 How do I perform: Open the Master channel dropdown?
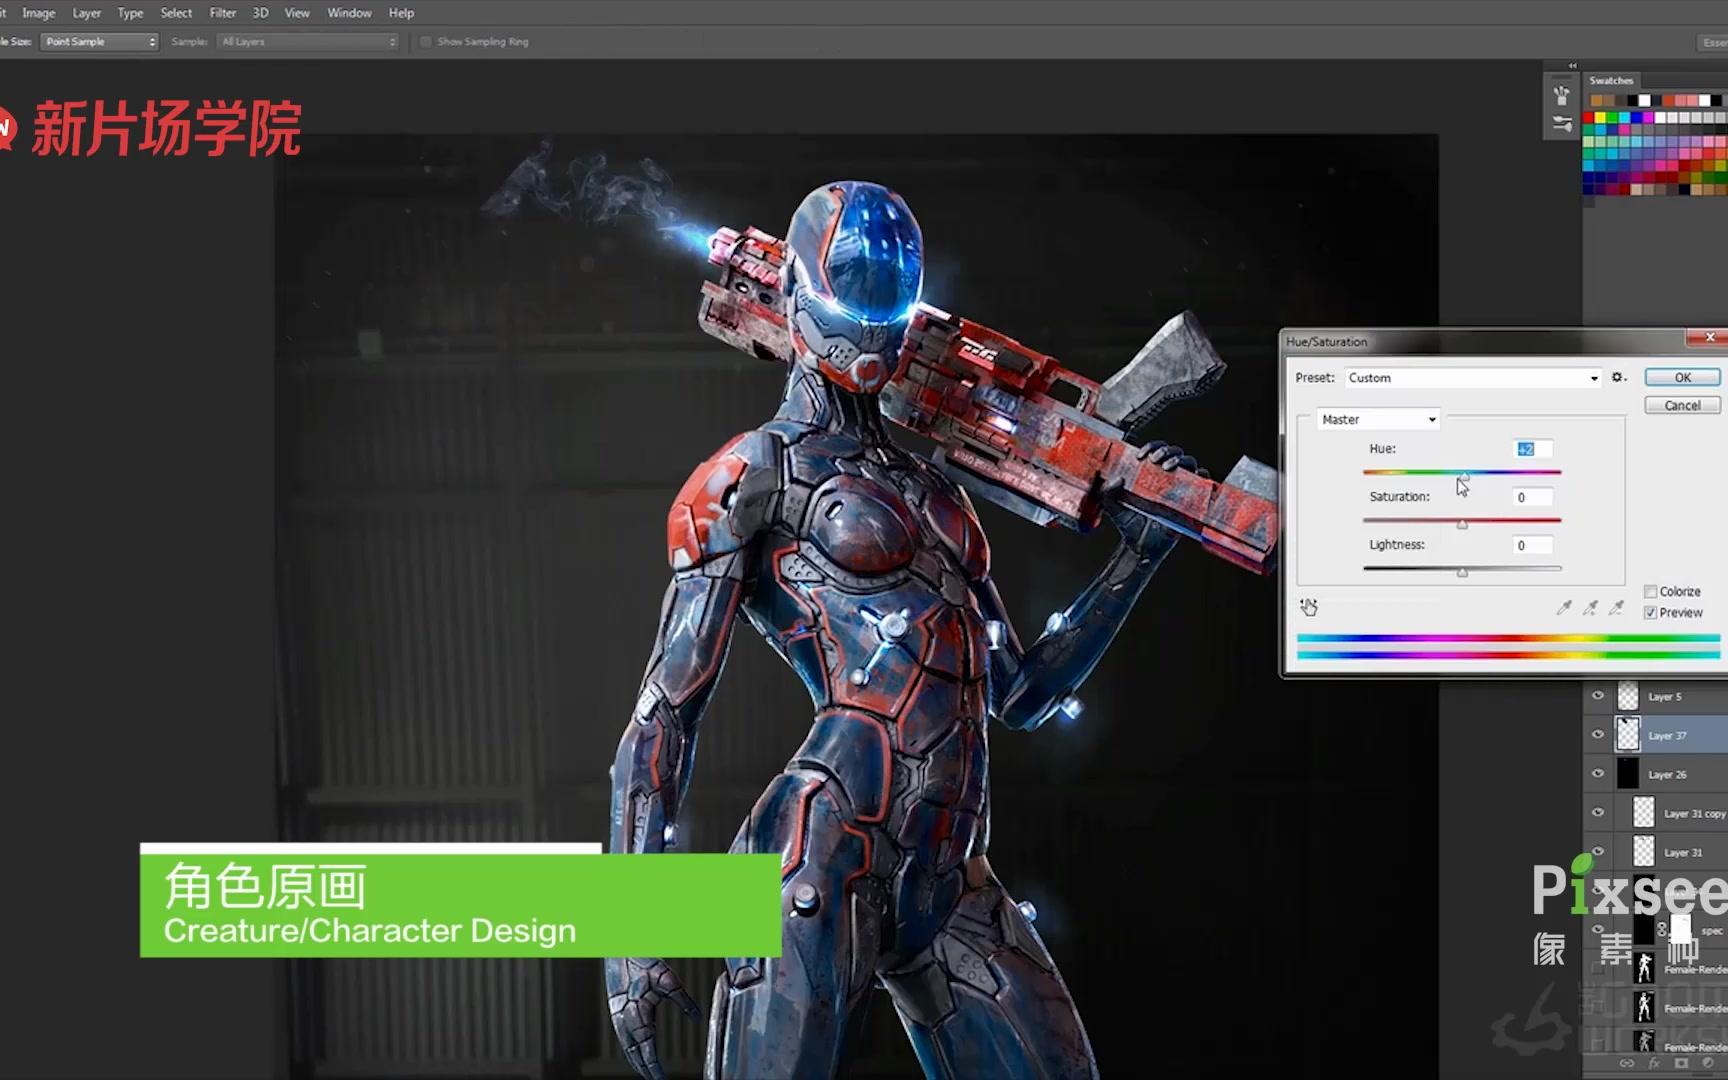pos(1378,420)
